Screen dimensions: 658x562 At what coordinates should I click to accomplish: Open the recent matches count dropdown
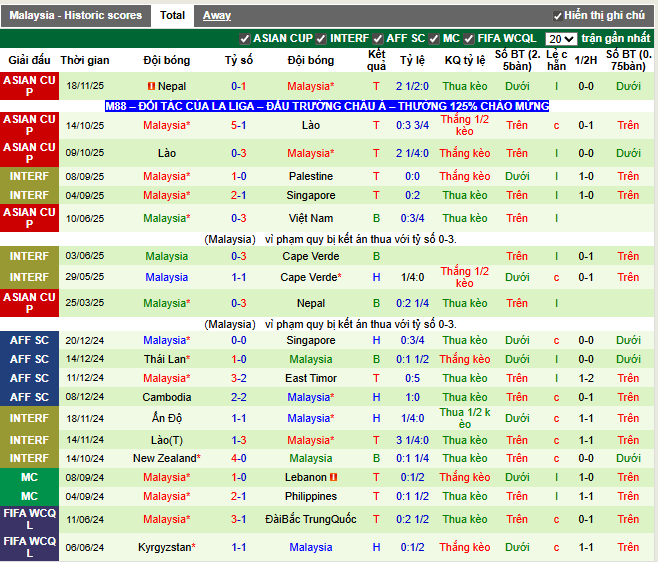561,39
